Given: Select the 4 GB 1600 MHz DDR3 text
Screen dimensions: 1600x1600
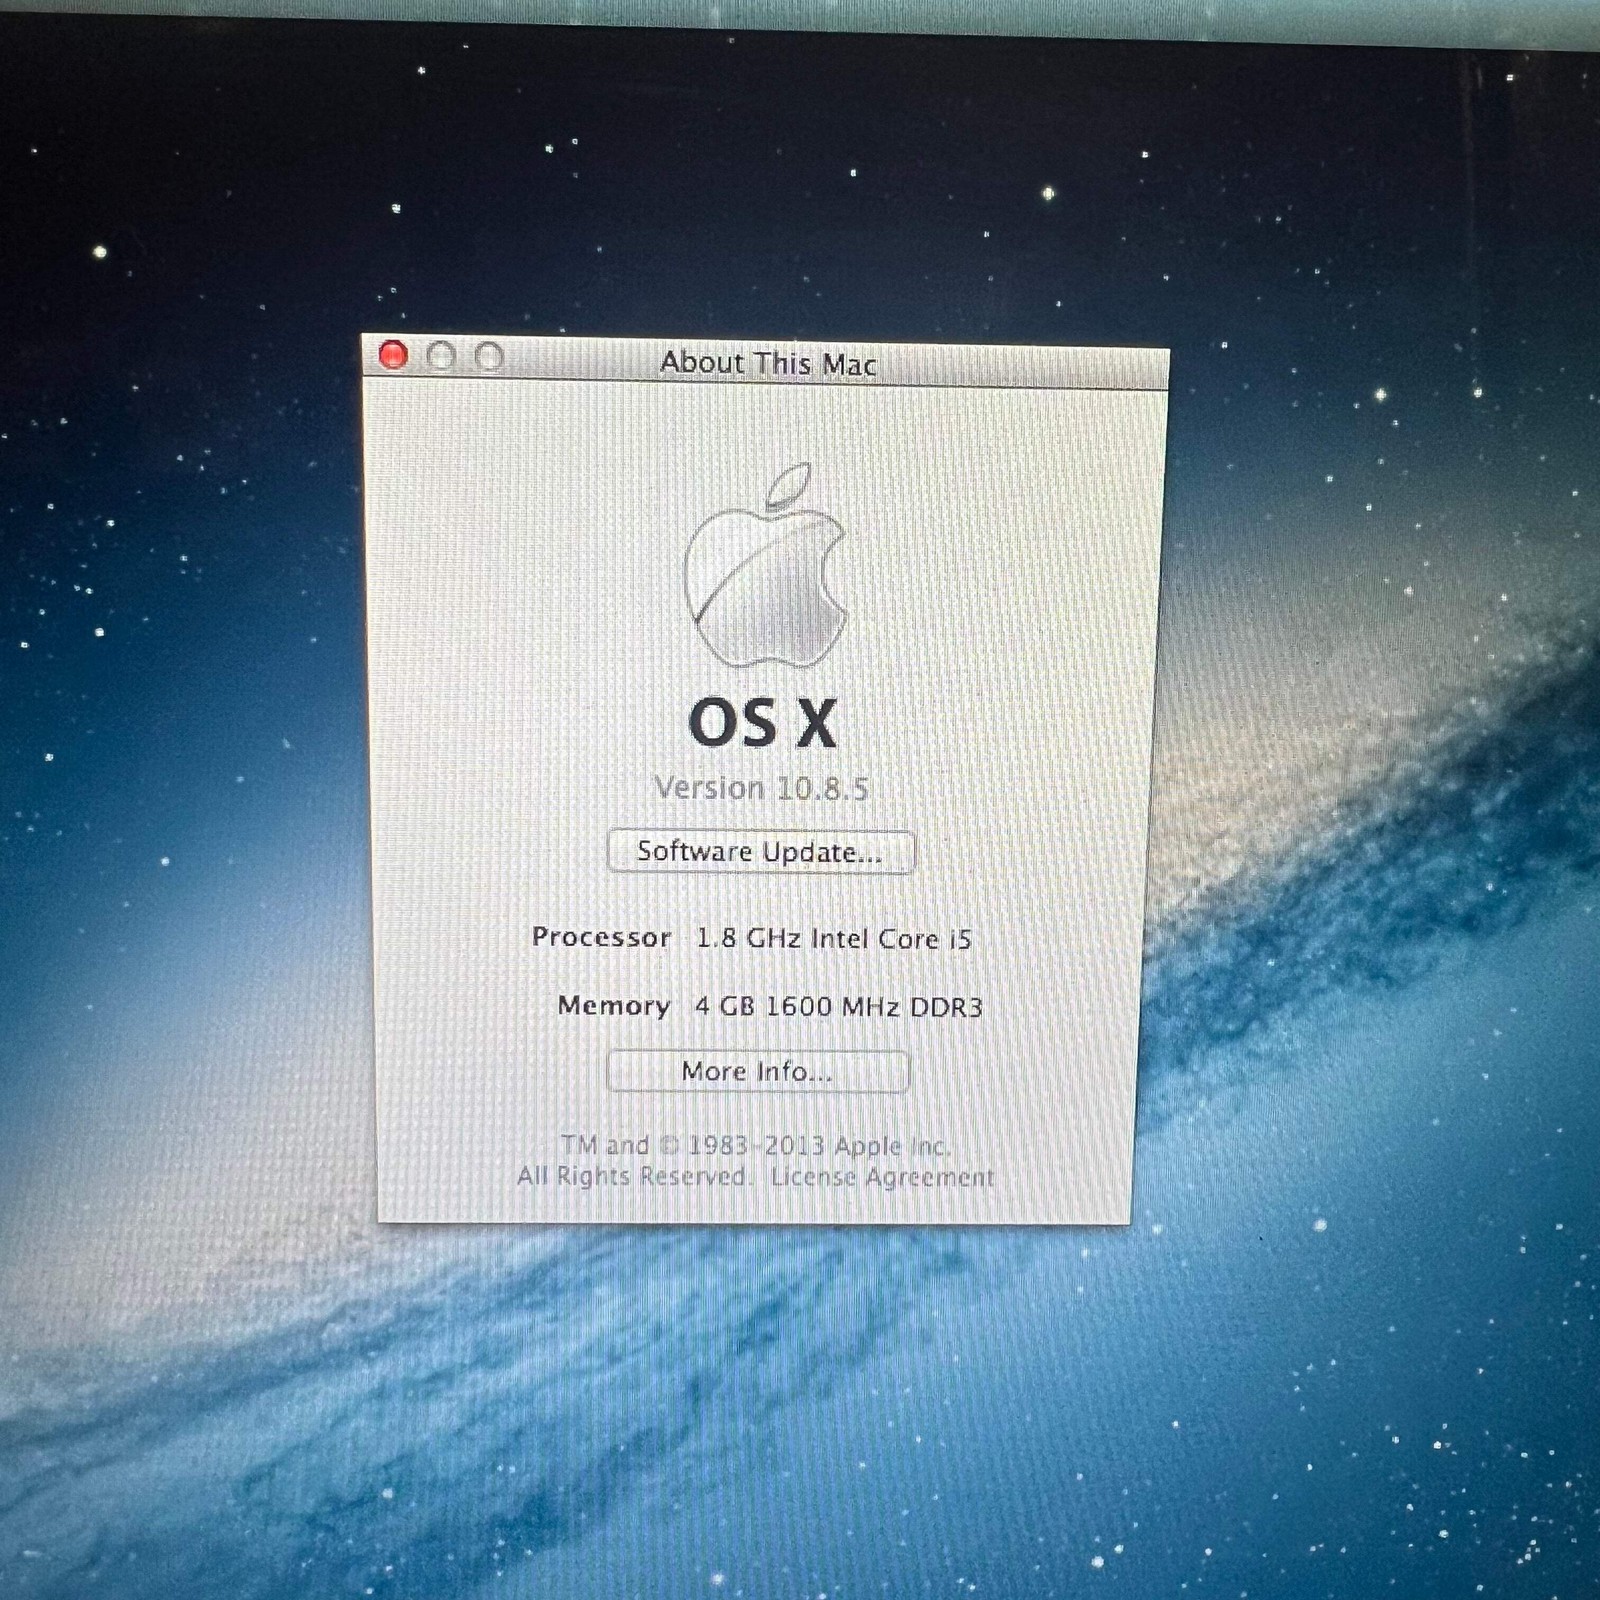Looking at the screenshot, I should pos(839,1006).
